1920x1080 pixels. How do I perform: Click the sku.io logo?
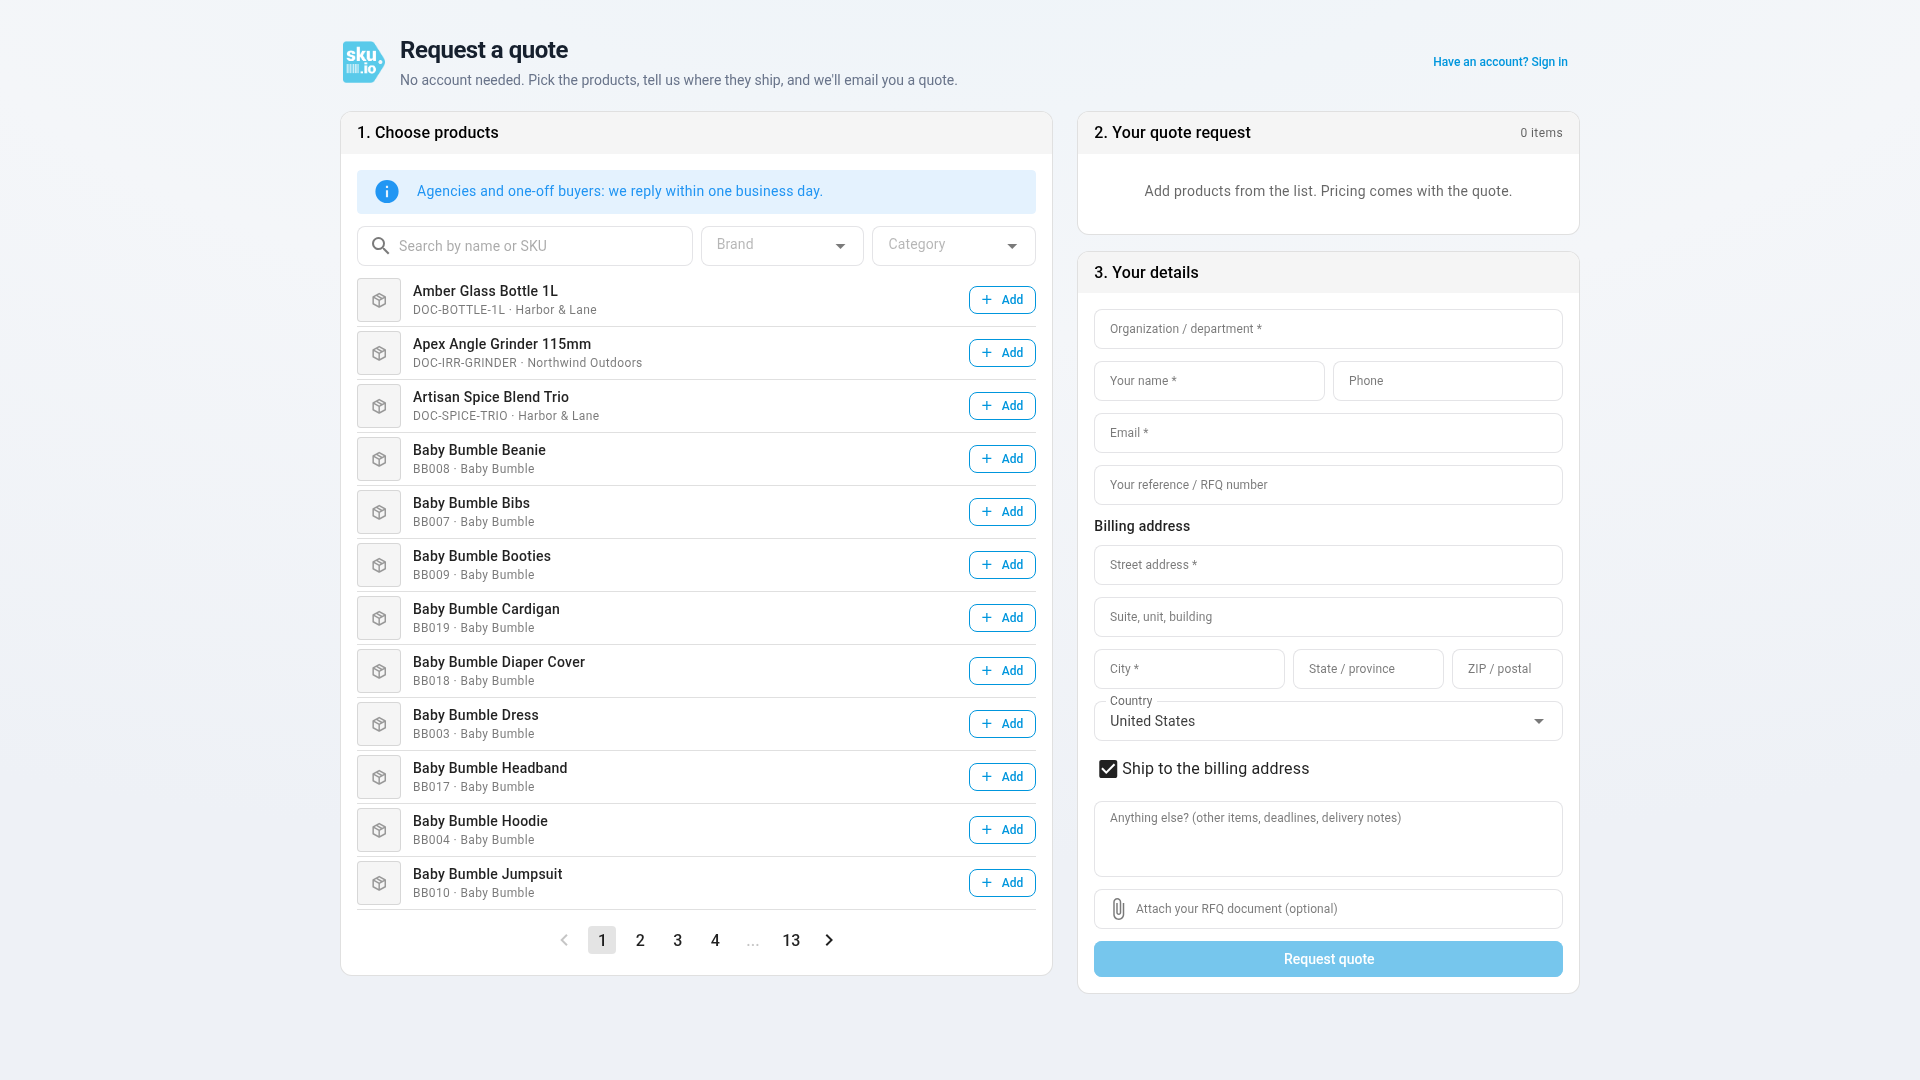click(x=363, y=62)
